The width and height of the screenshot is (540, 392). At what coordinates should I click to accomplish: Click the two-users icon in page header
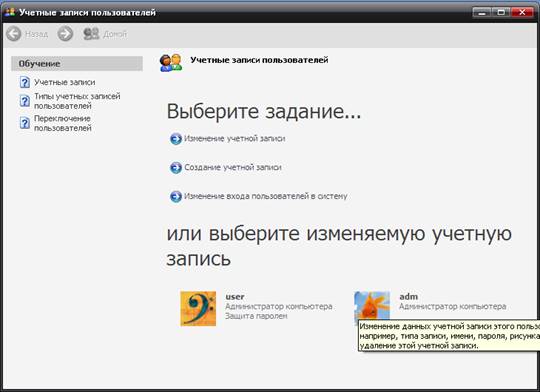point(171,63)
